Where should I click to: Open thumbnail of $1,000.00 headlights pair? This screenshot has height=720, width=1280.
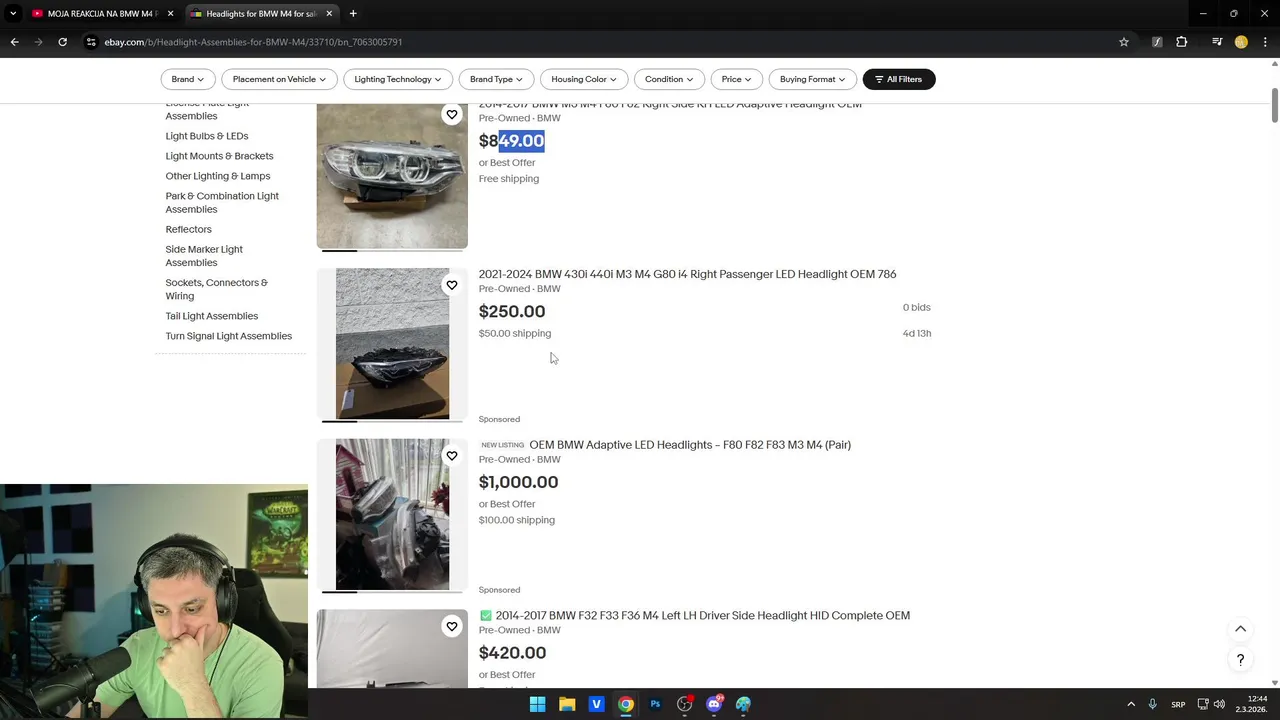[x=392, y=514]
